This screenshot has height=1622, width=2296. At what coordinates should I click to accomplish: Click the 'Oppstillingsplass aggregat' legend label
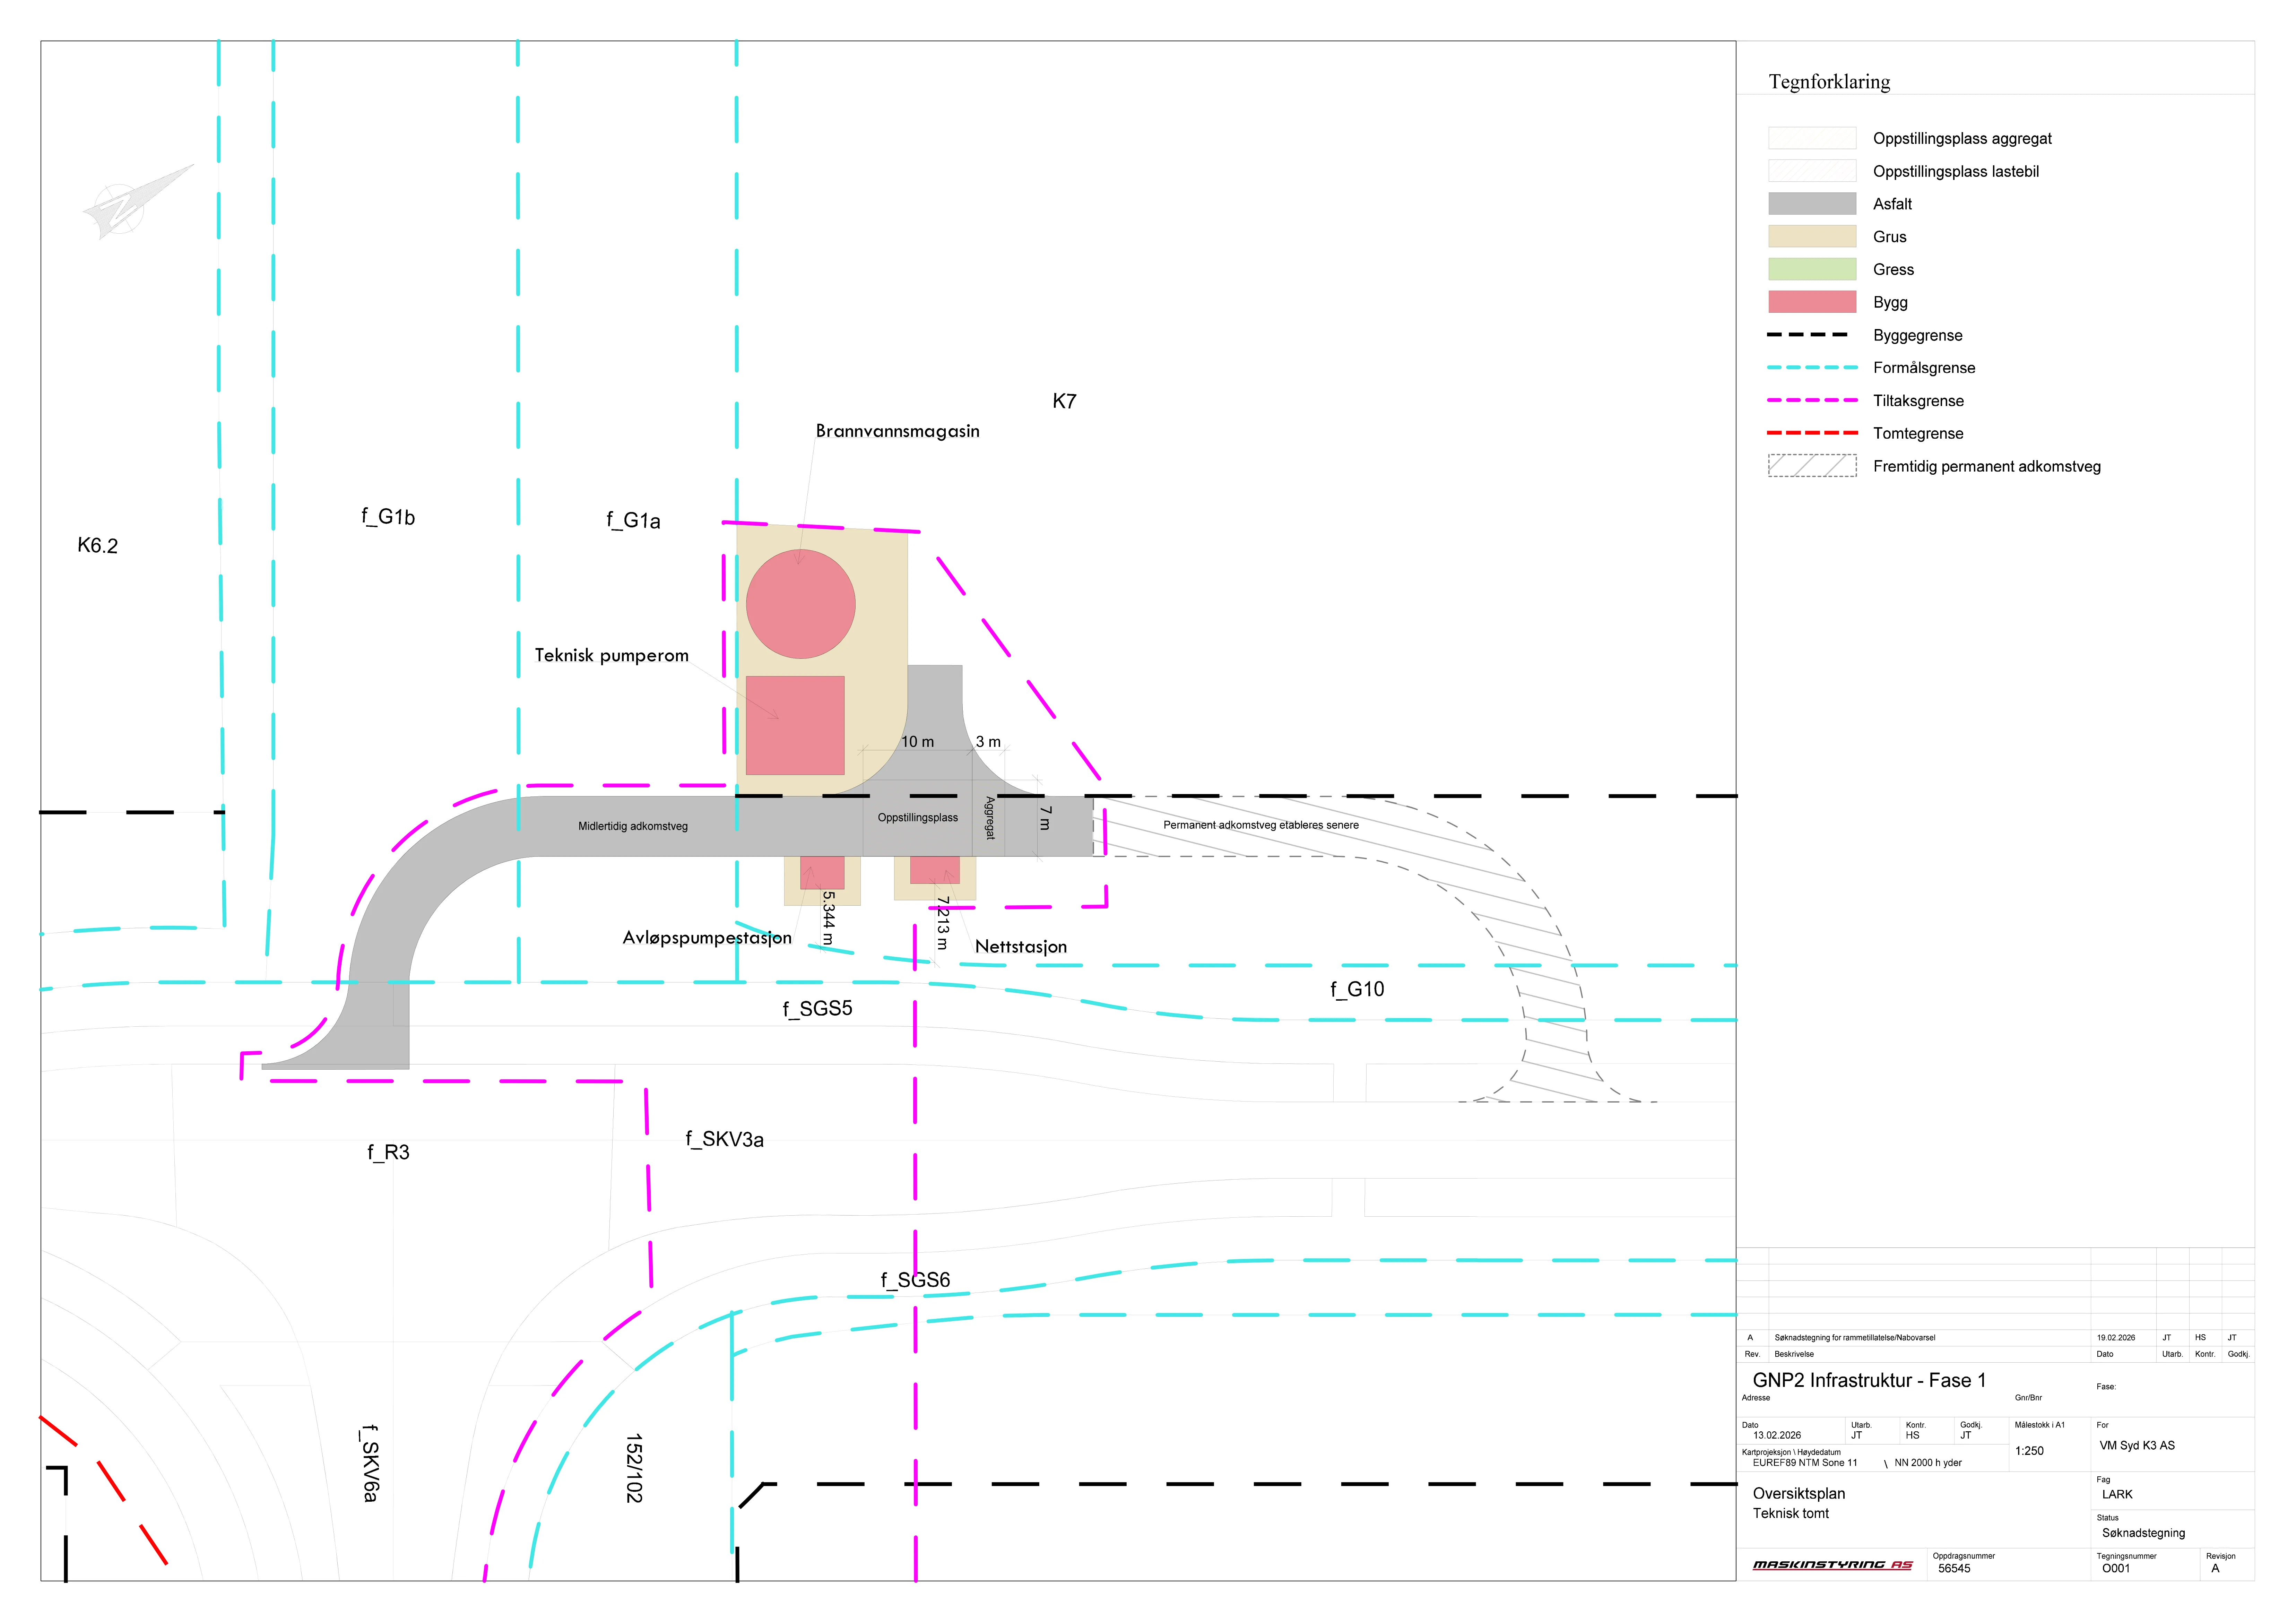tap(1962, 139)
